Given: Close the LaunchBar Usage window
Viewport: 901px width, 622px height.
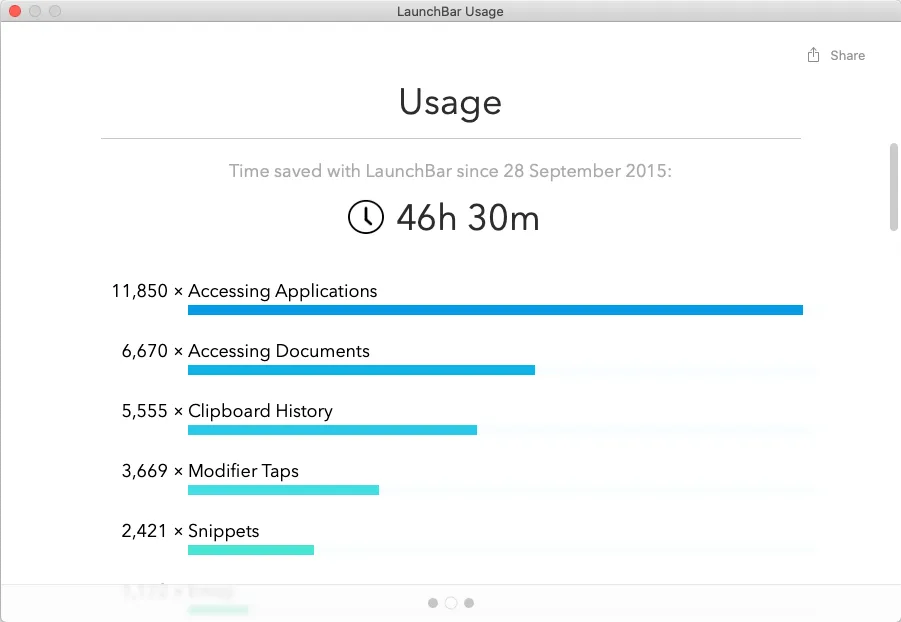Looking at the screenshot, I should point(15,11).
